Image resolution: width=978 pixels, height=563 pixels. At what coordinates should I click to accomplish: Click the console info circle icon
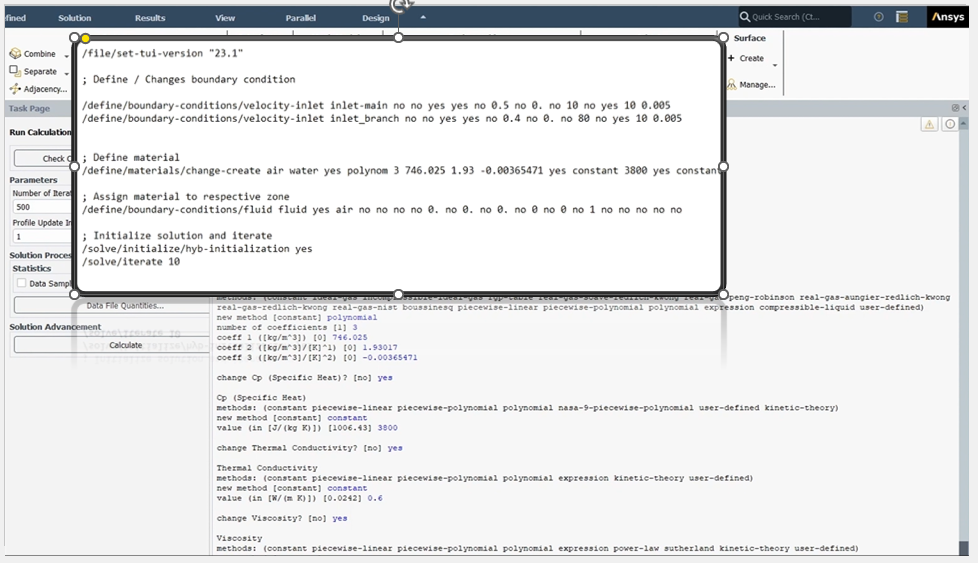tap(949, 125)
